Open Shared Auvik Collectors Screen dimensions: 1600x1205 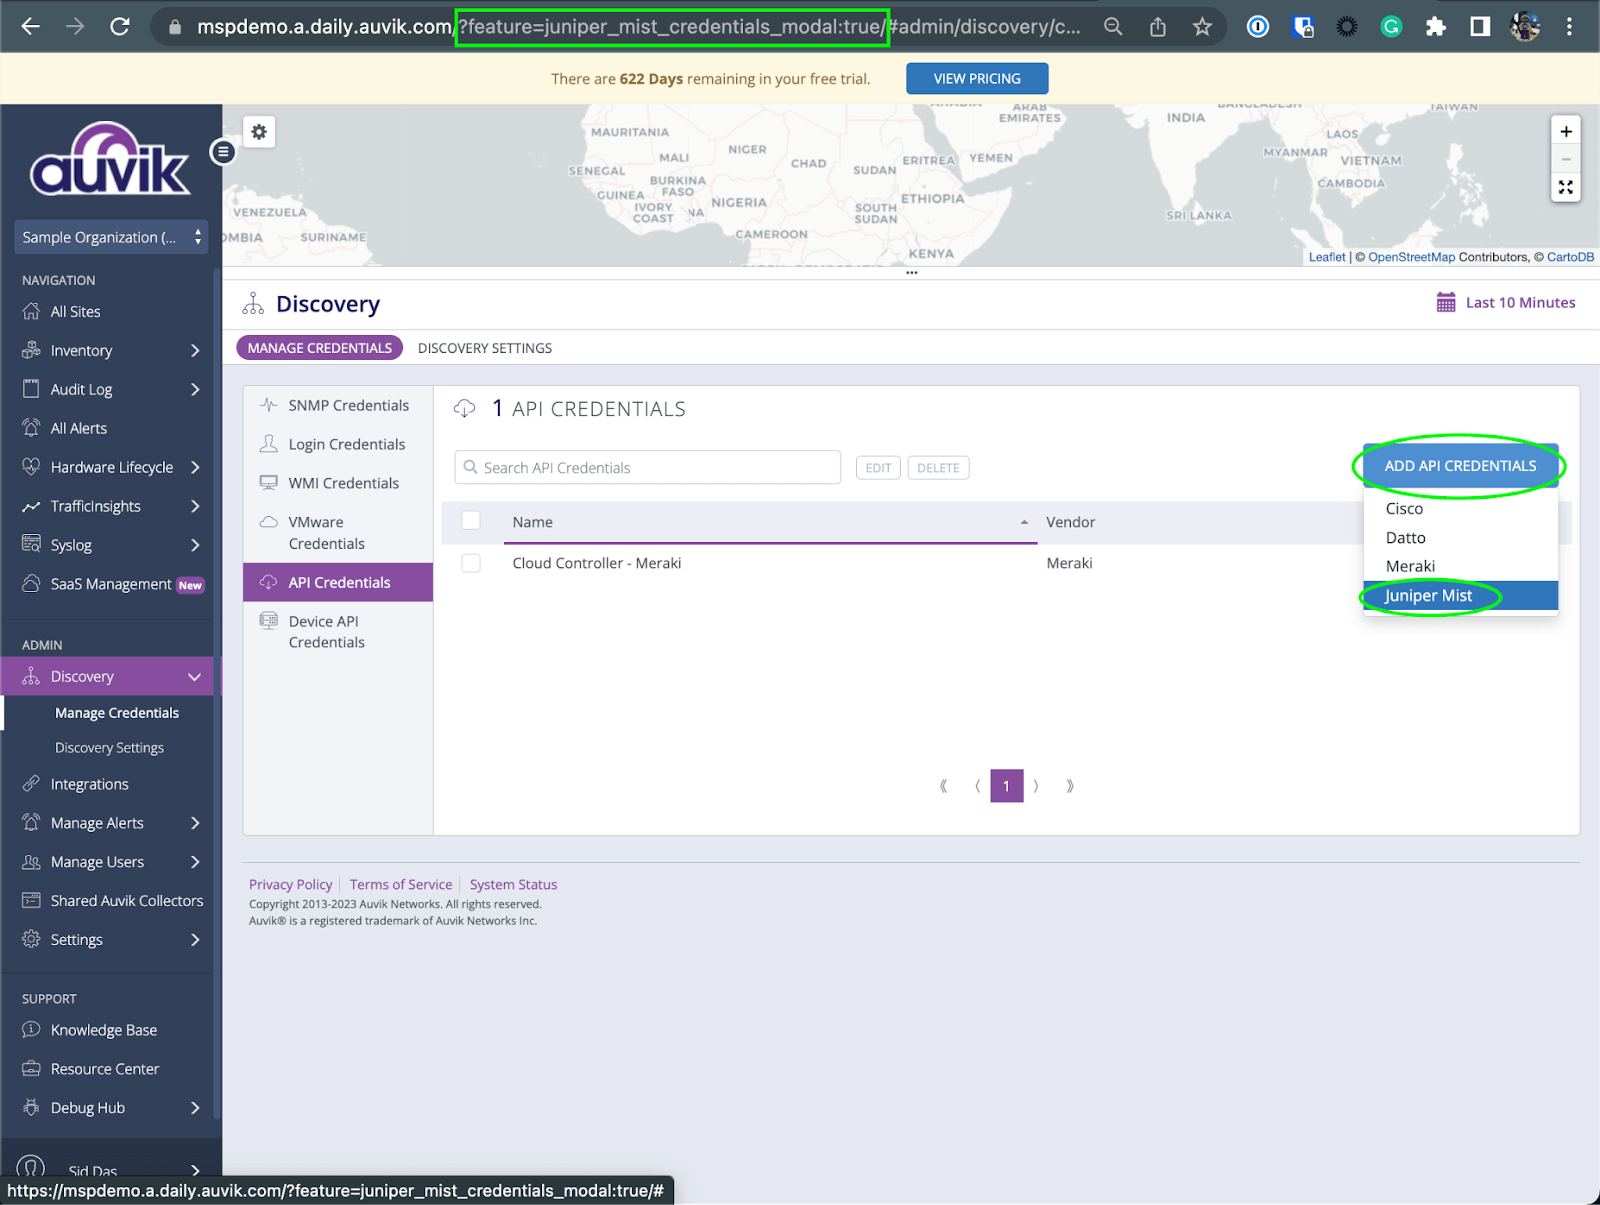tap(127, 900)
